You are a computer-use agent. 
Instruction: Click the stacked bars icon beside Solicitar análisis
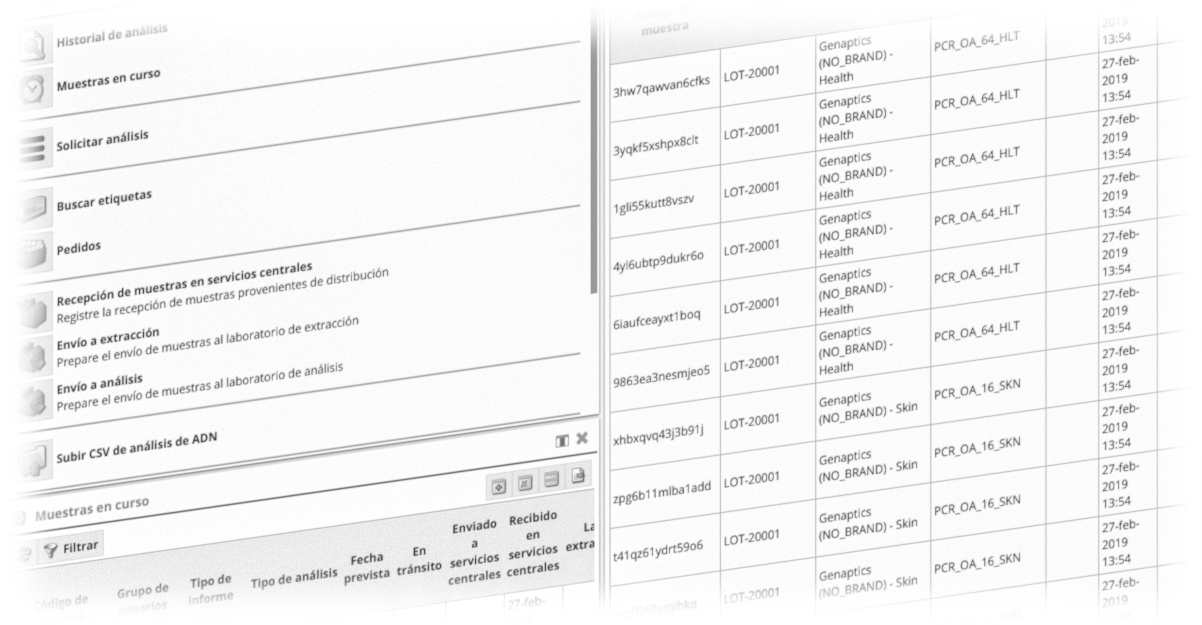point(35,150)
